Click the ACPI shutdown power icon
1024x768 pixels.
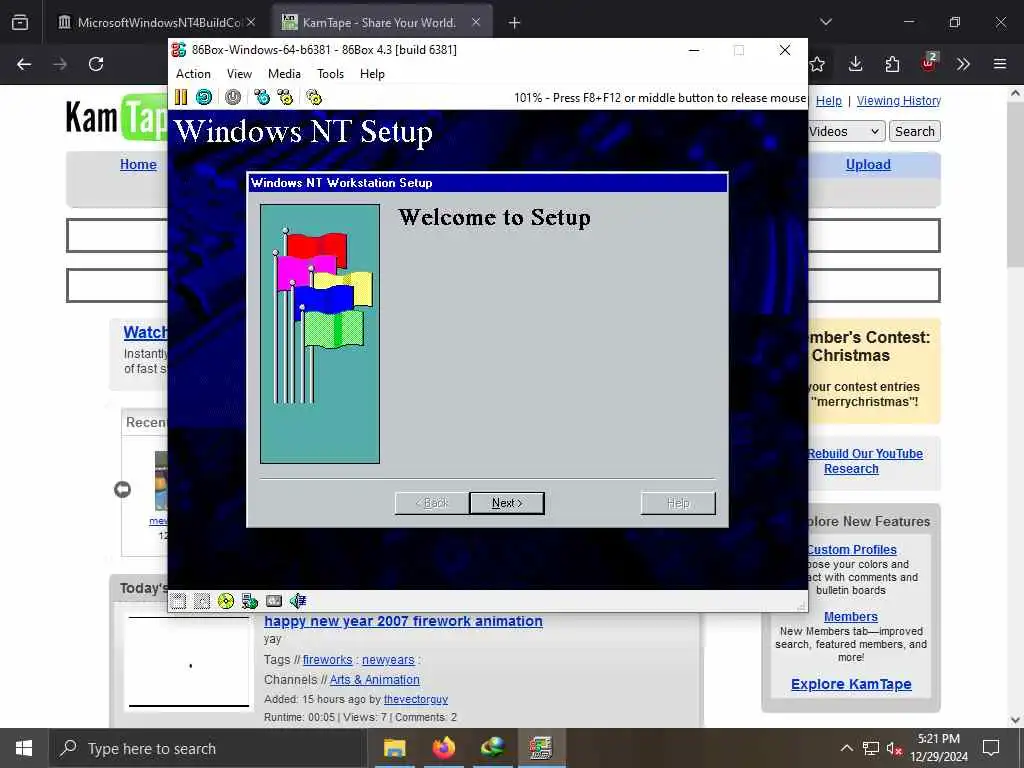pyautogui.click(x=232, y=97)
